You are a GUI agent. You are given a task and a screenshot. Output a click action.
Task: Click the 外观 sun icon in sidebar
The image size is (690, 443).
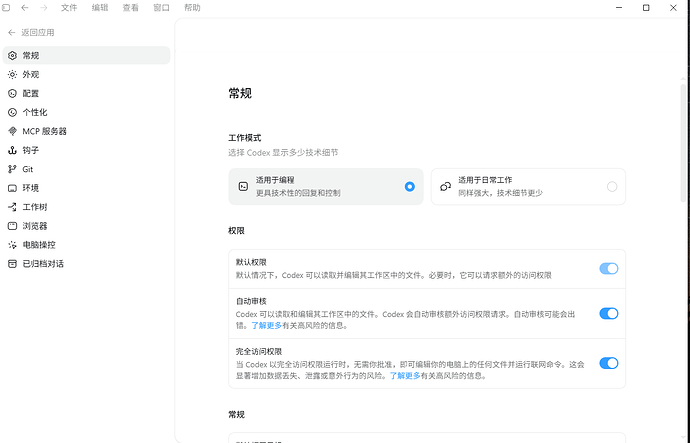pyautogui.click(x=12, y=74)
